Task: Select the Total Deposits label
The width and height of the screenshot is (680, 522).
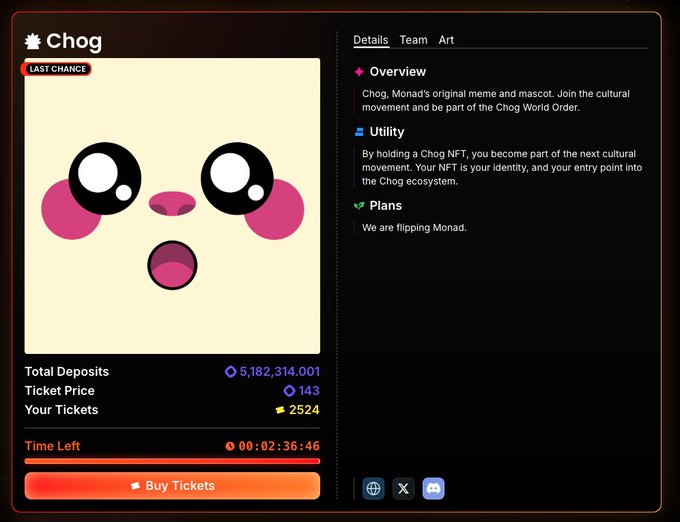Action: click(x=67, y=372)
